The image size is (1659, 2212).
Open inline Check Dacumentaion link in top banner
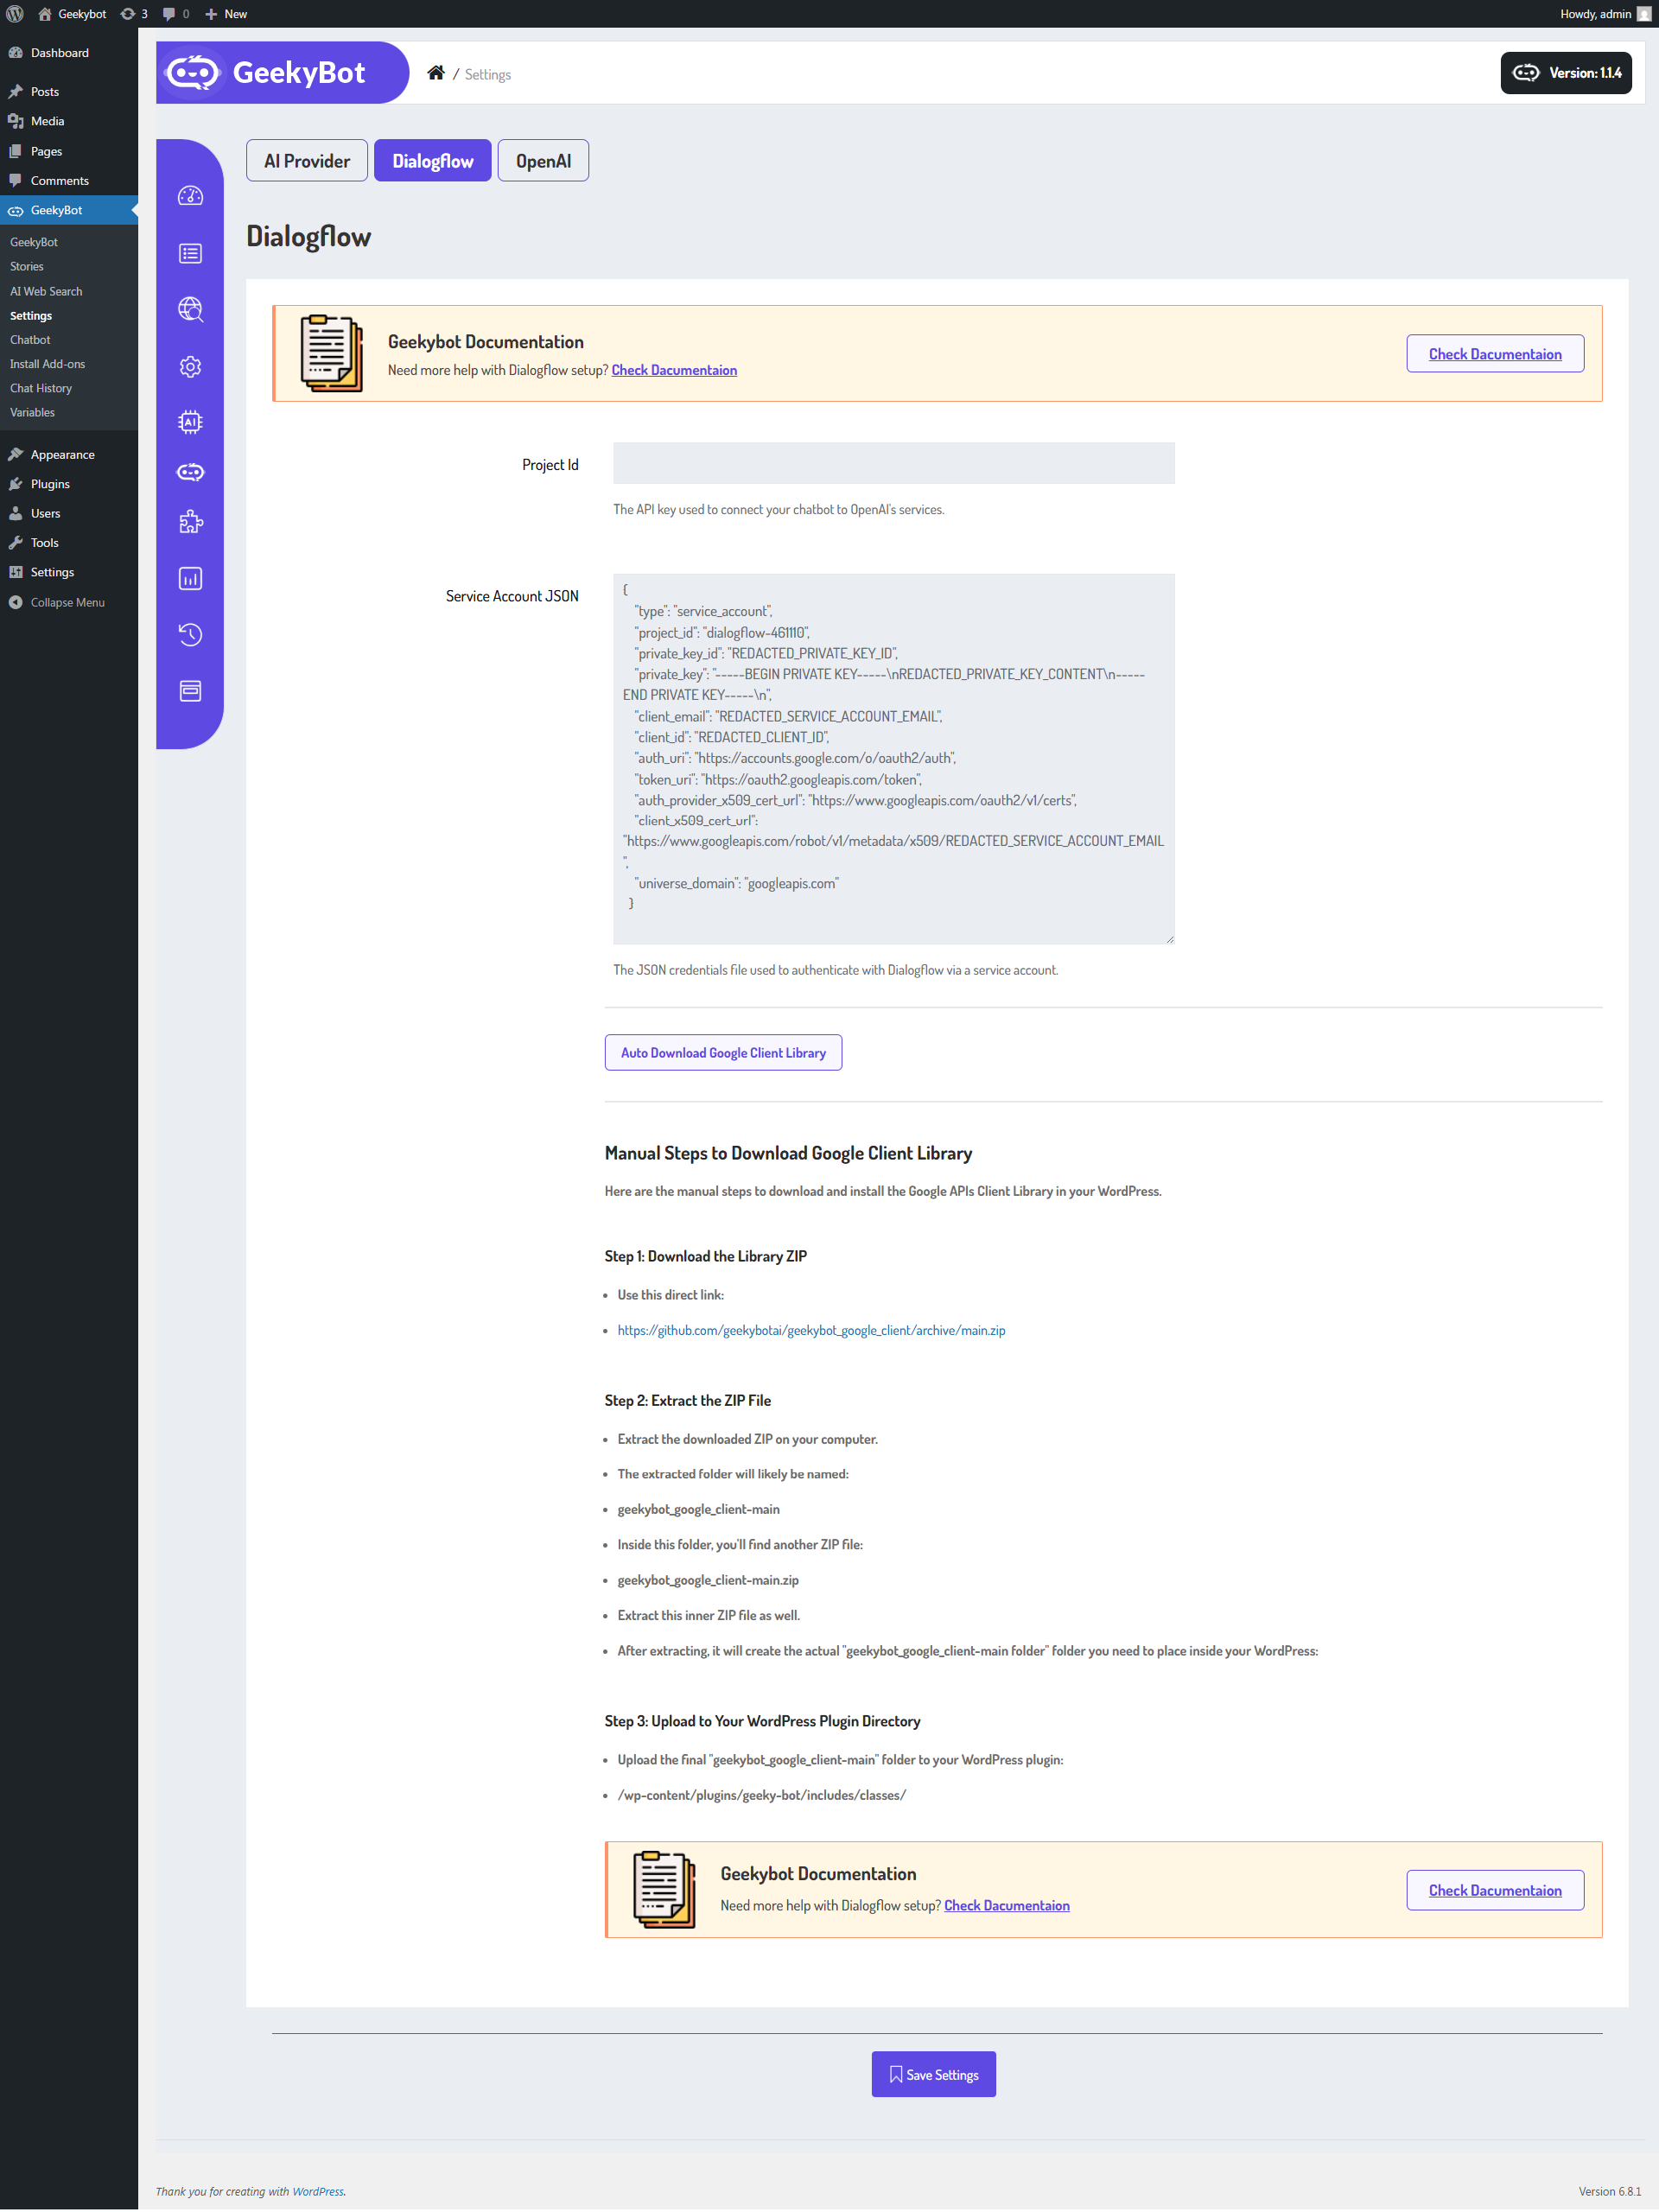(674, 370)
